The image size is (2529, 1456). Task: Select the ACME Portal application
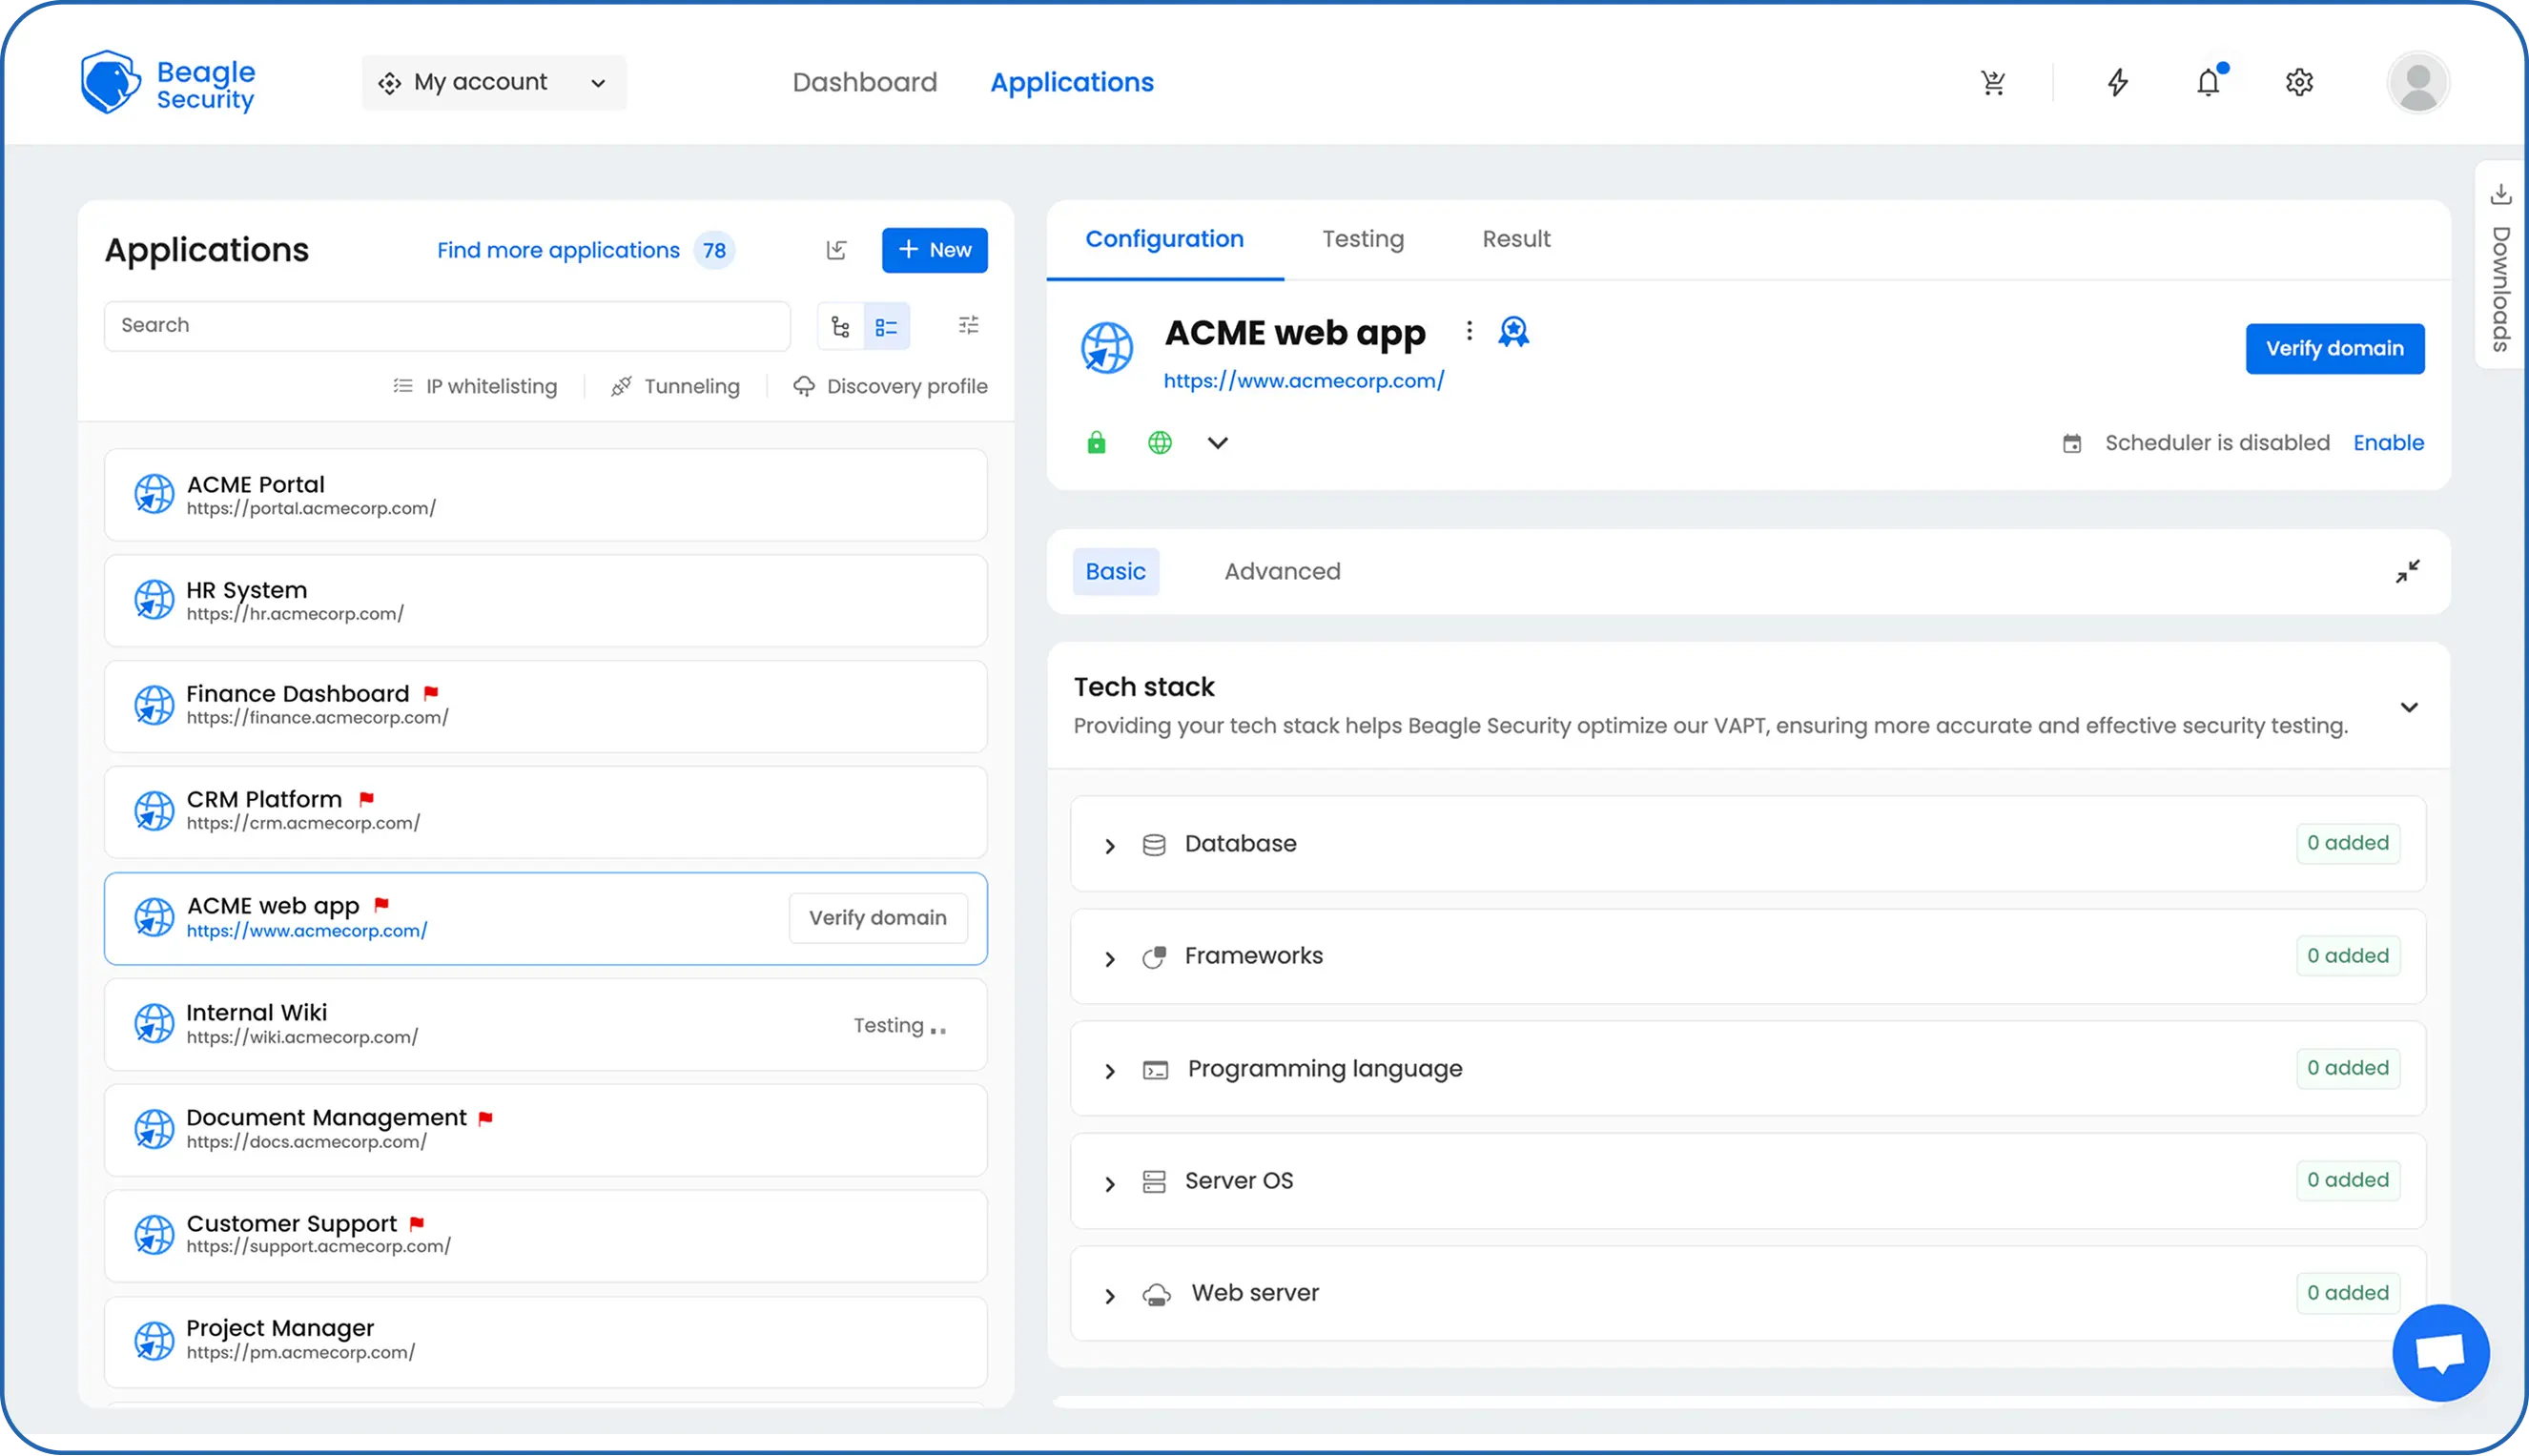pos(545,495)
